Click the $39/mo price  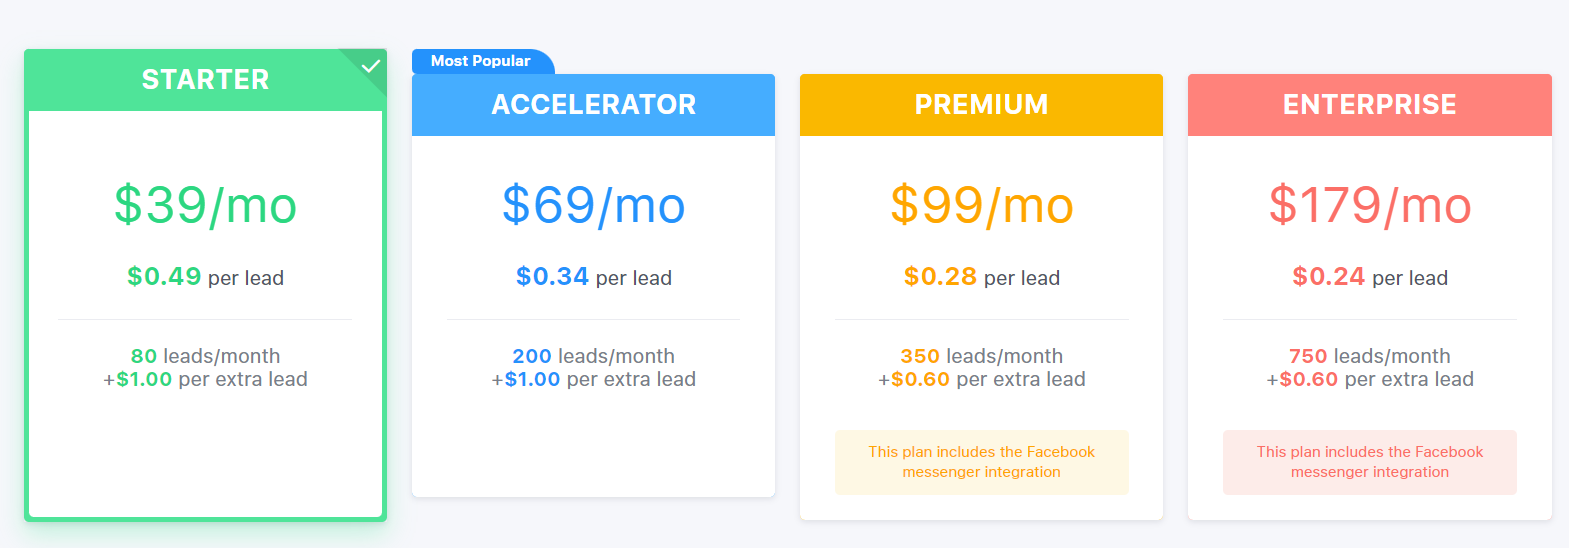pos(205,205)
